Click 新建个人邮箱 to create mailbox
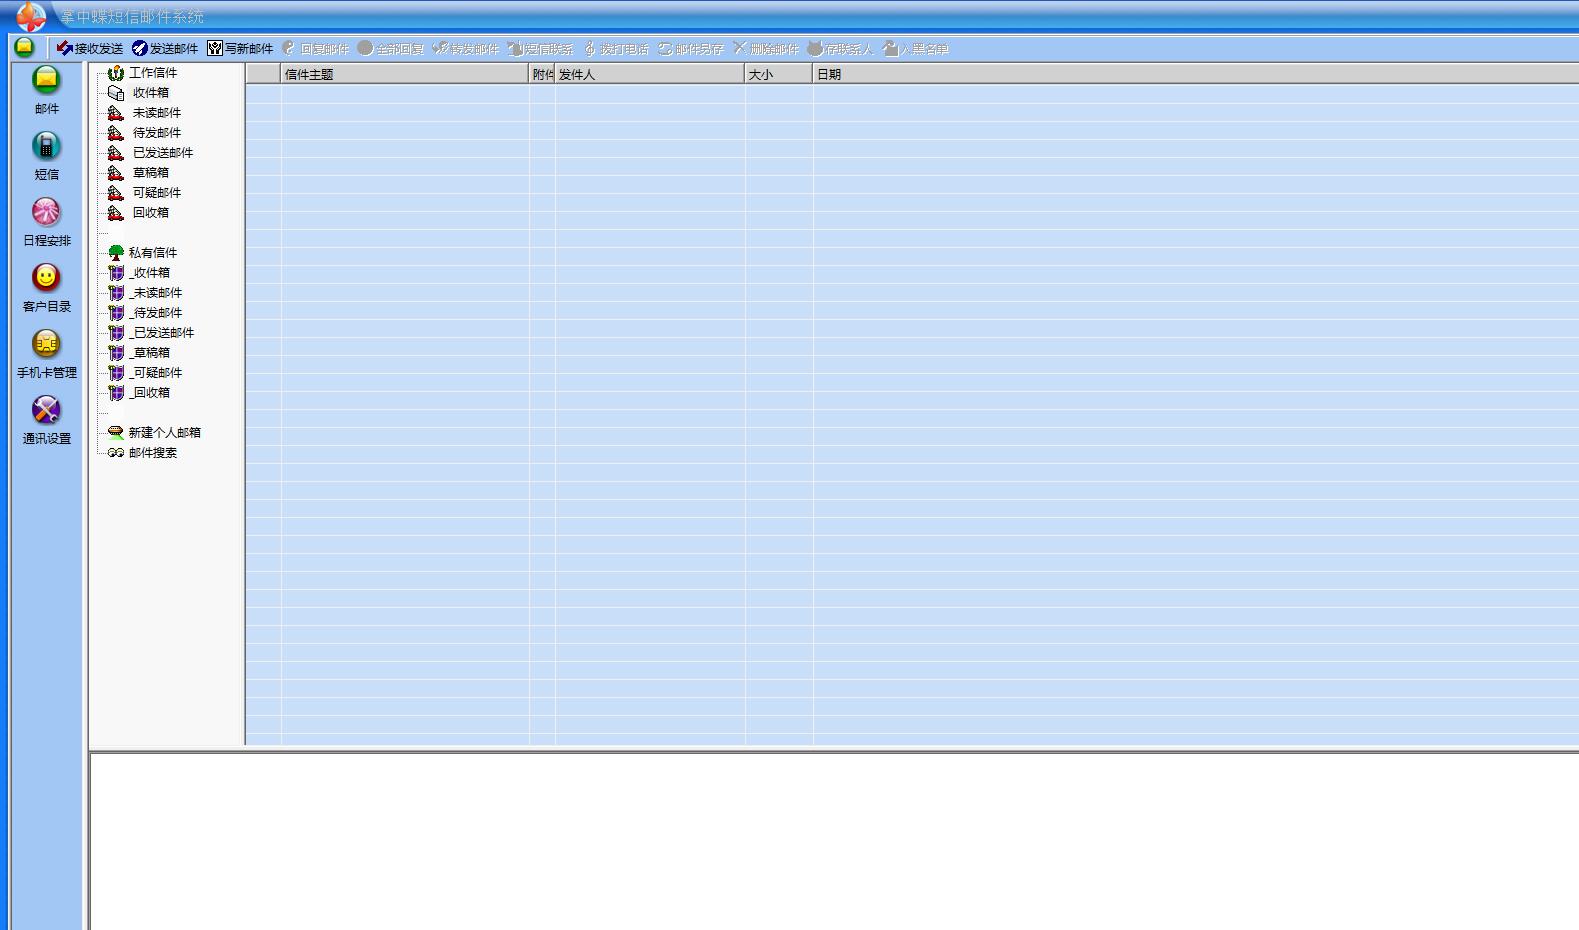The width and height of the screenshot is (1579, 930). (x=164, y=433)
